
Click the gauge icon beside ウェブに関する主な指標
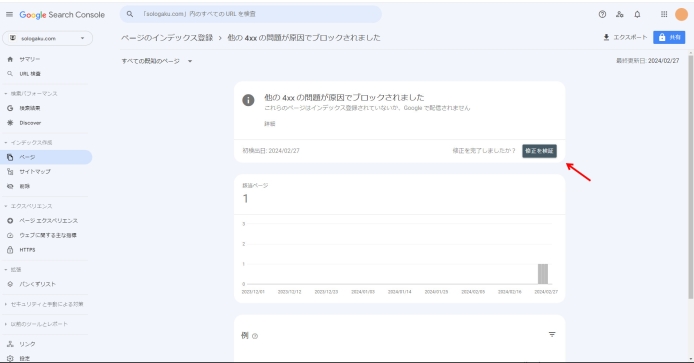[10, 236]
